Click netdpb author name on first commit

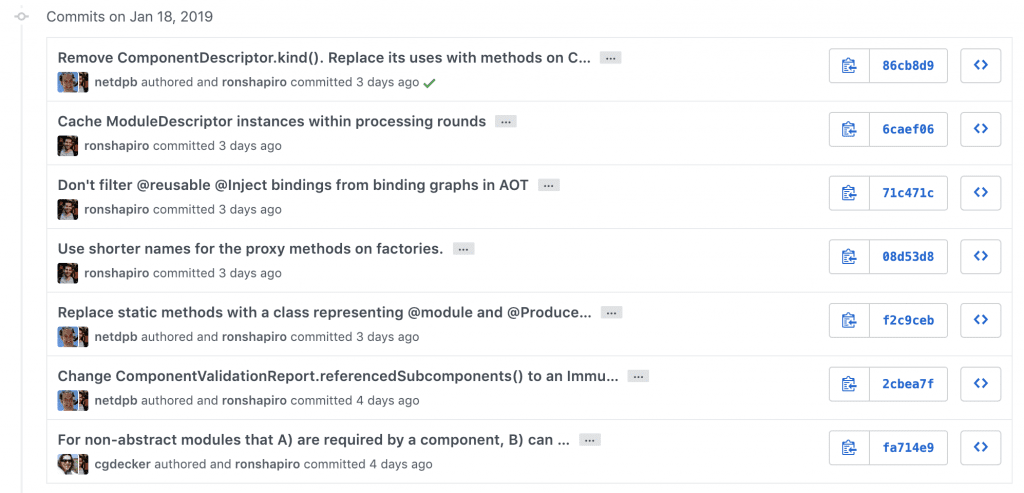click(115, 82)
